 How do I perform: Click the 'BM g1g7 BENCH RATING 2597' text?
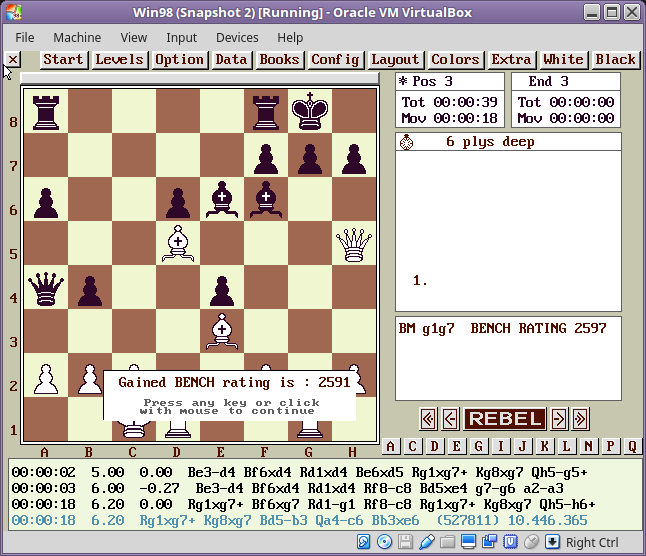pos(503,328)
